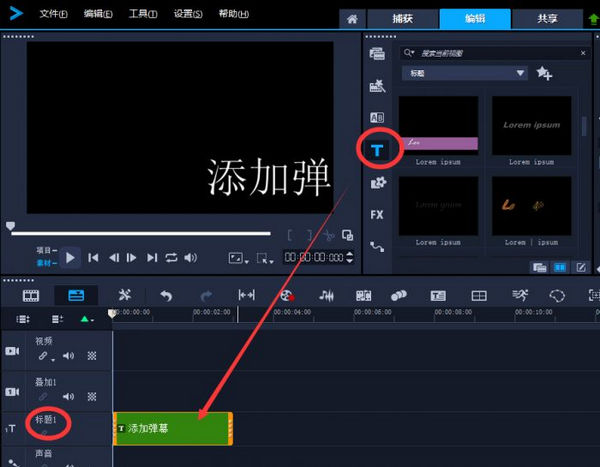Select the purple bar title preset
The image size is (600, 467).
(x=438, y=126)
